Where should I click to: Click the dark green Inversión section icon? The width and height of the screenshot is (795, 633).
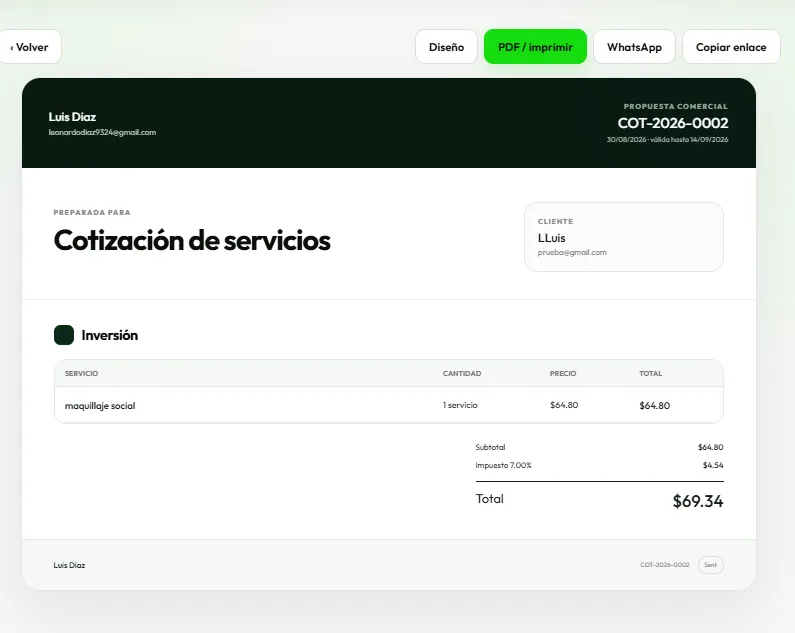(64, 335)
